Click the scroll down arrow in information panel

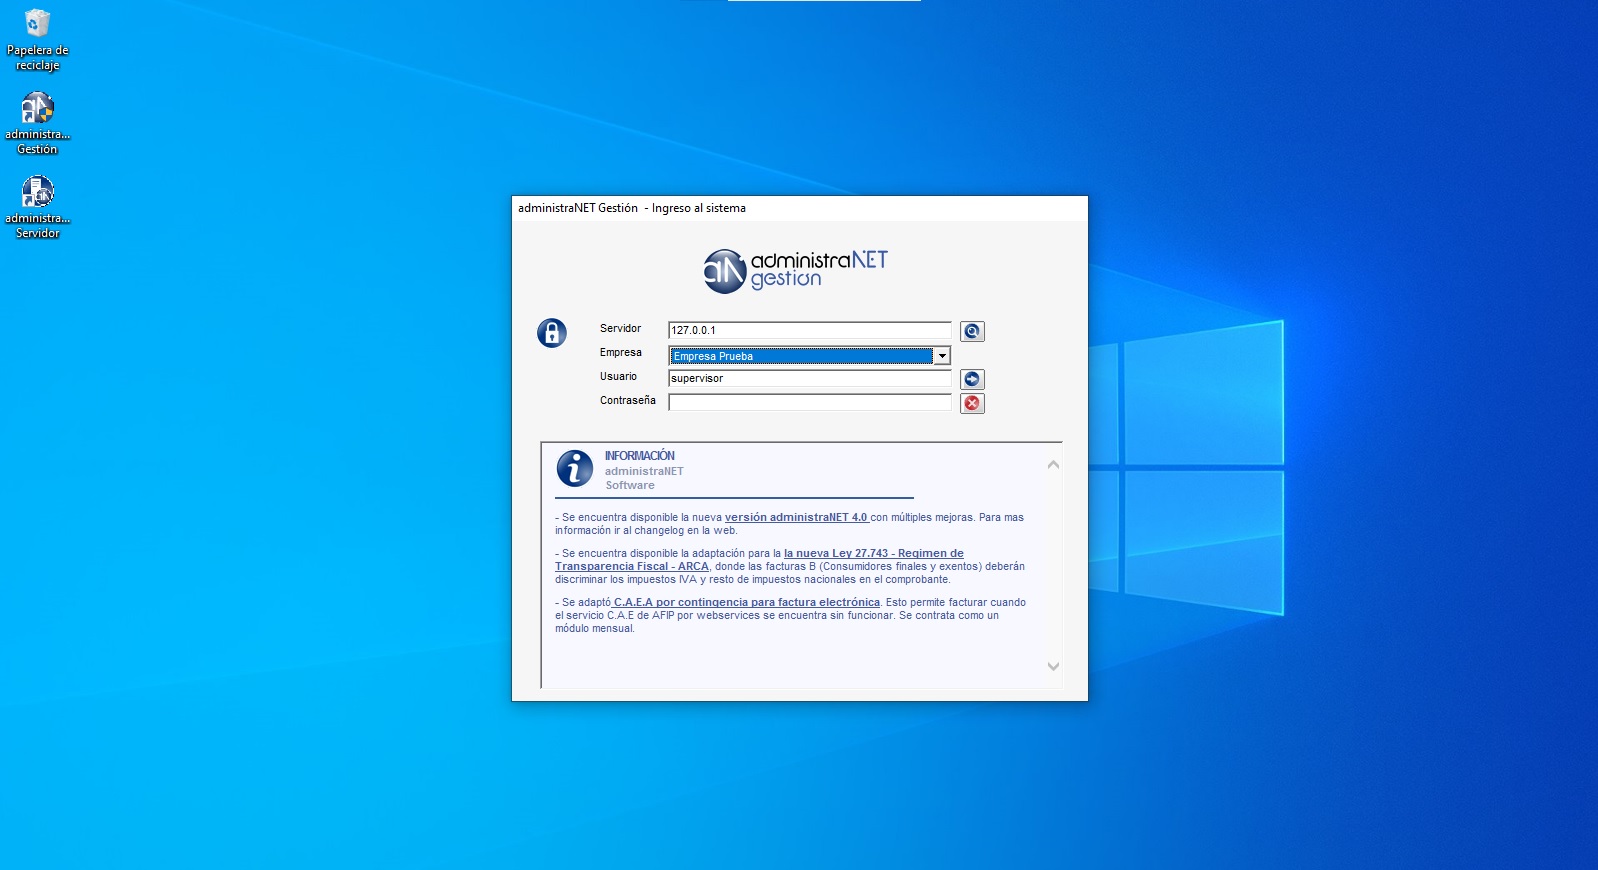[1053, 666]
